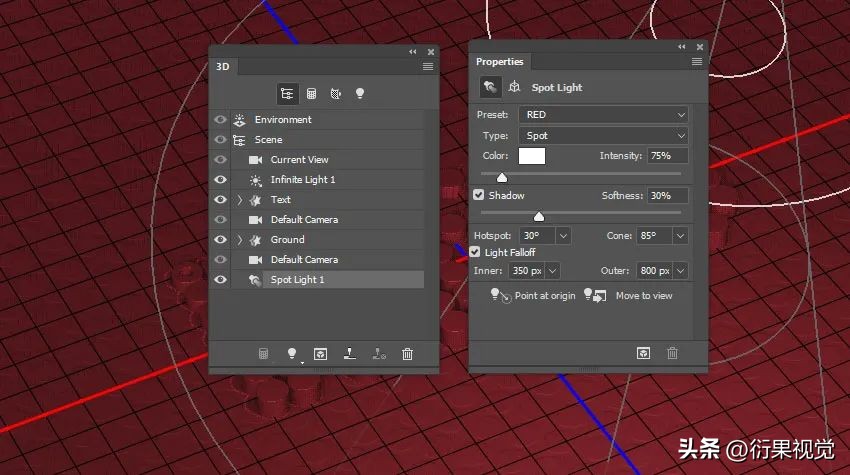Click Point at origin icon
Image resolution: width=850 pixels, height=475 pixels.
click(499, 296)
